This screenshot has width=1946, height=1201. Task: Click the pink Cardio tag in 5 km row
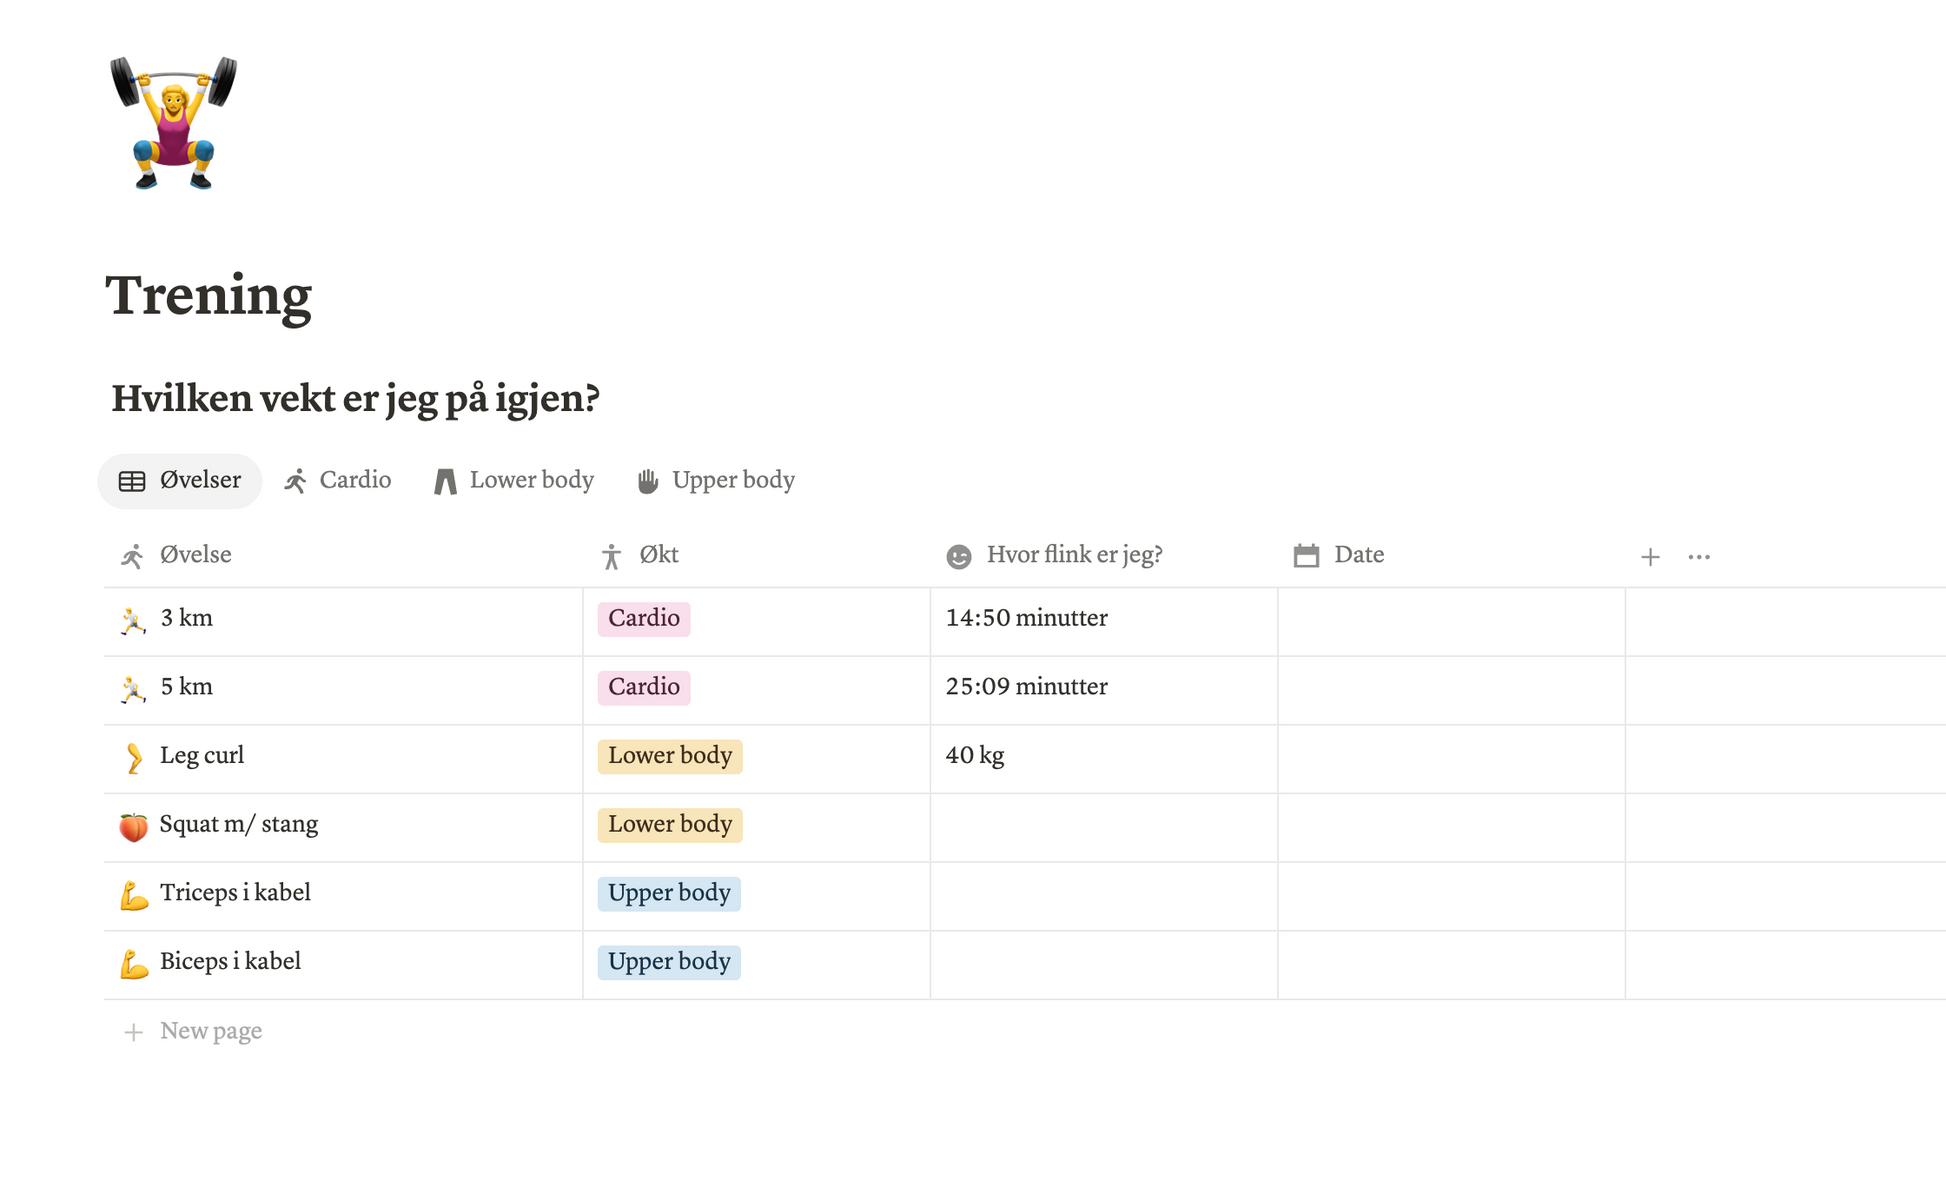[644, 687]
